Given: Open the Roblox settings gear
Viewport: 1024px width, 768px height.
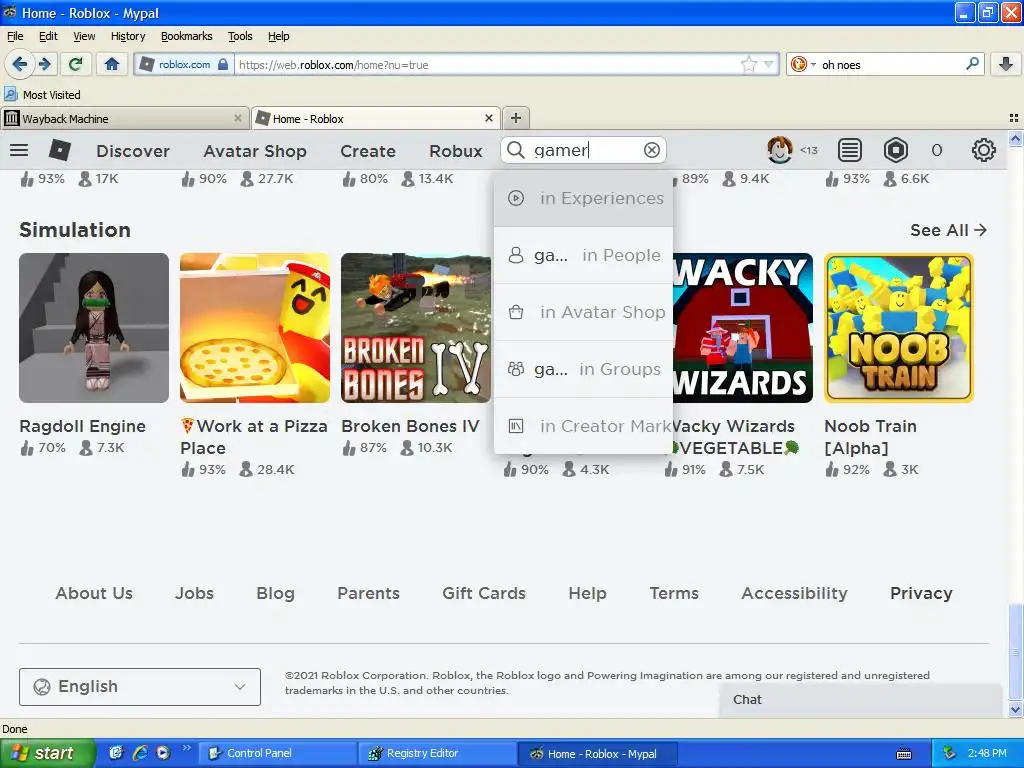Looking at the screenshot, I should [x=984, y=151].
